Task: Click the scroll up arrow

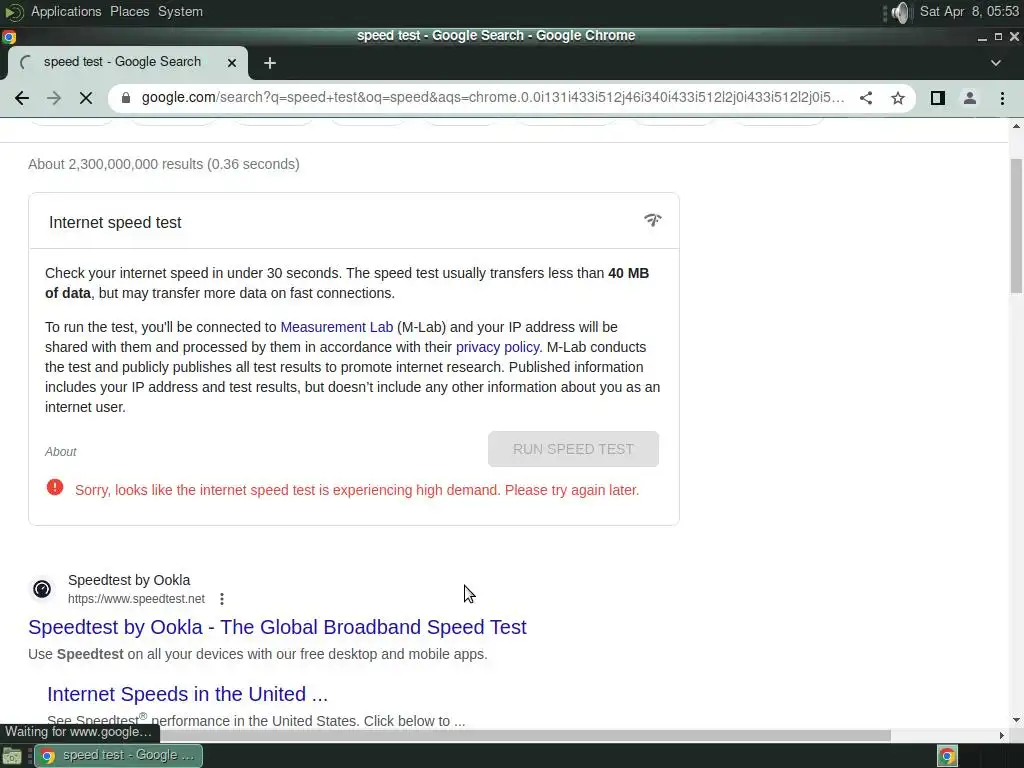Action: click(1016, 126)
